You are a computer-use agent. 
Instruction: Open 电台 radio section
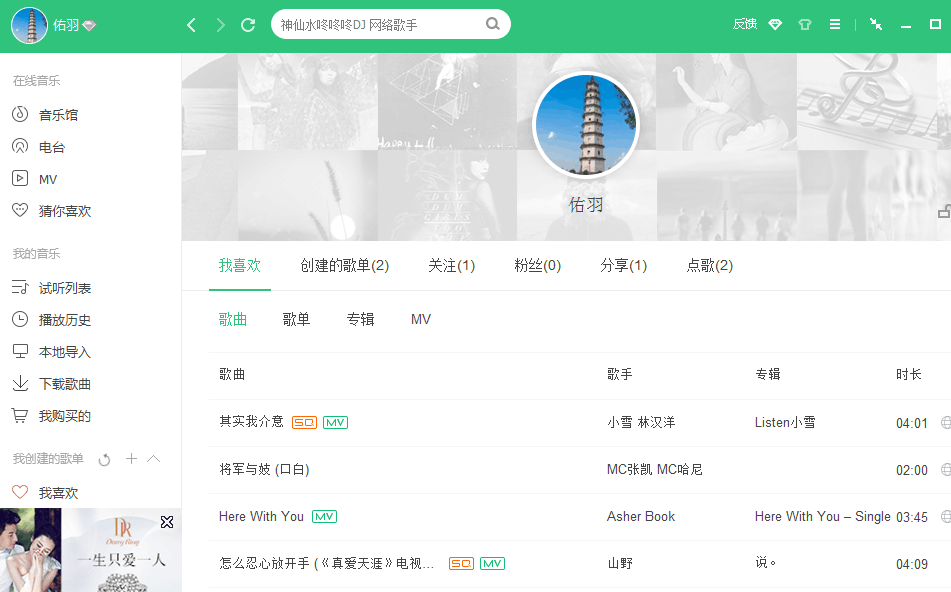click(51, 147)
